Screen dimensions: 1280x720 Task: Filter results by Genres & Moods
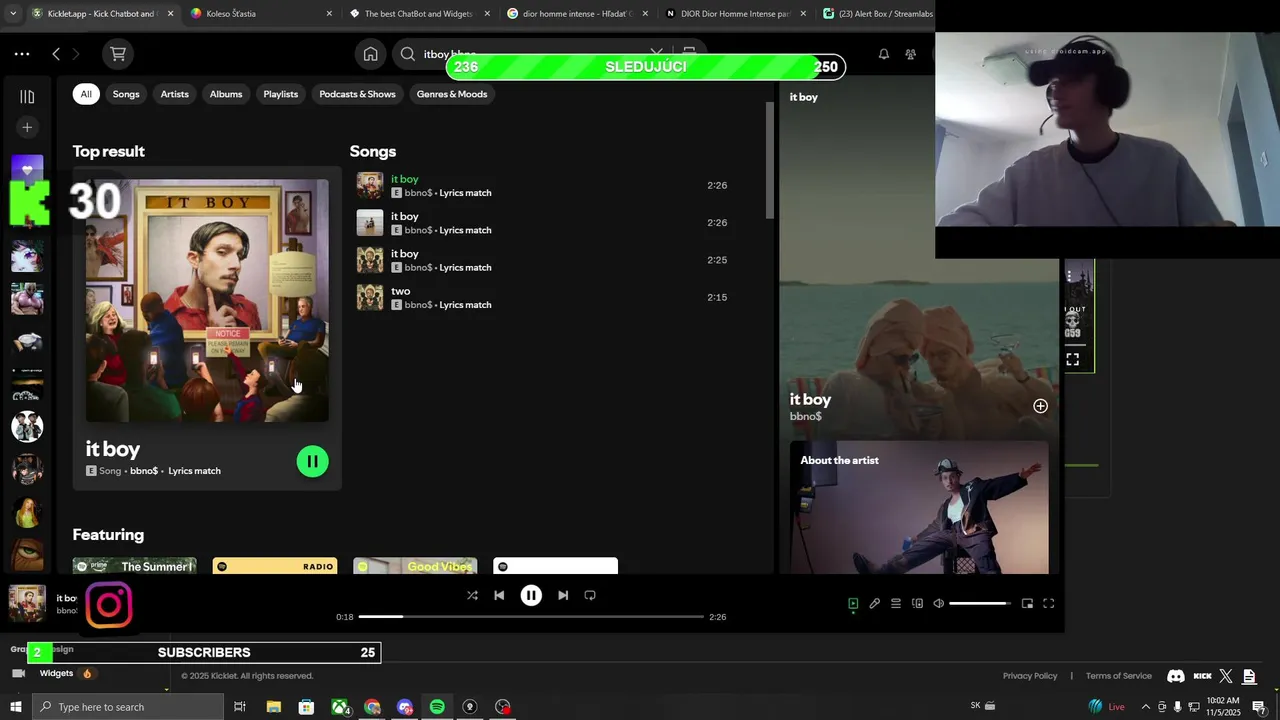tap(452, 94)
